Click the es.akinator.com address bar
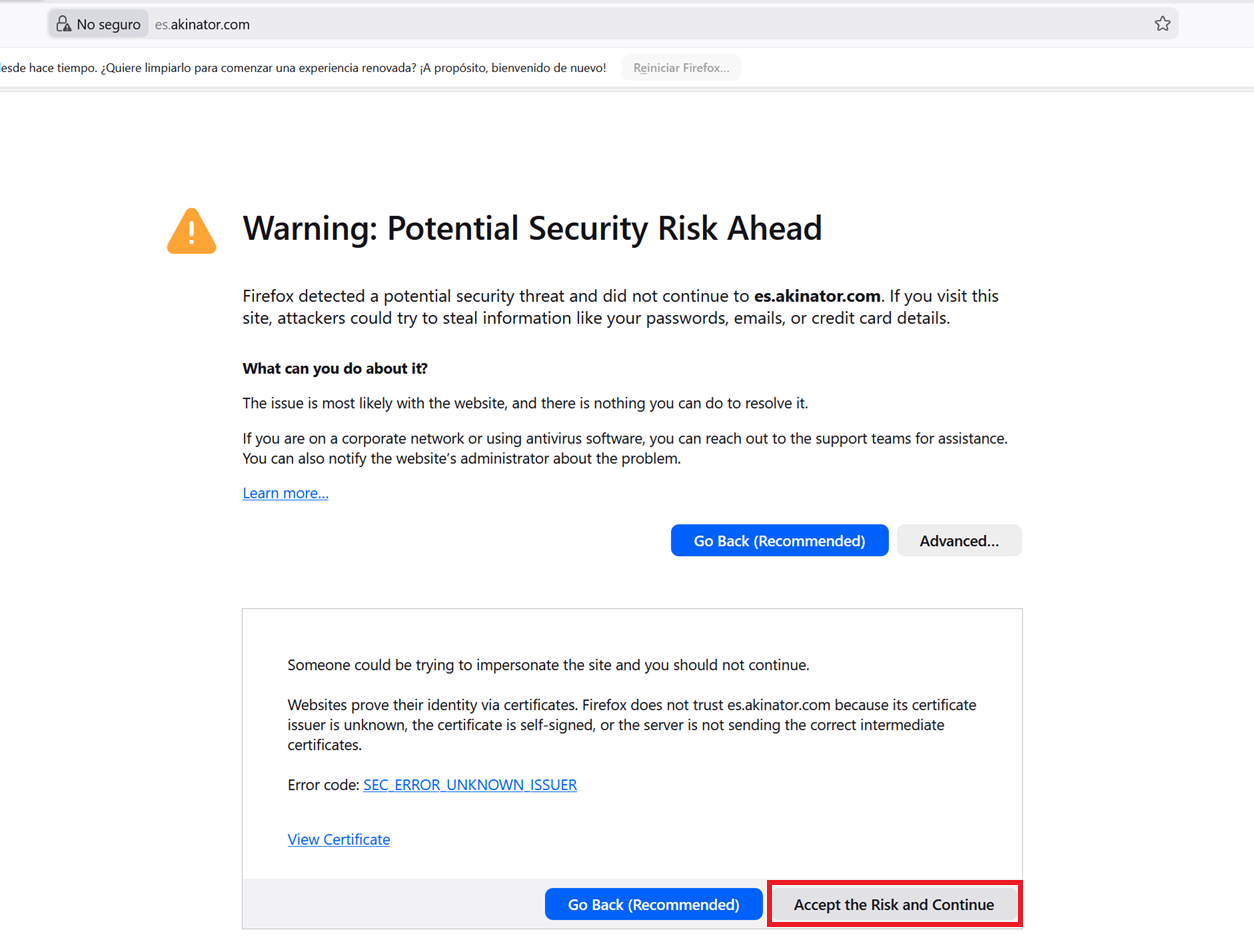Screen dimensions: 1254x942 [600, 24]
